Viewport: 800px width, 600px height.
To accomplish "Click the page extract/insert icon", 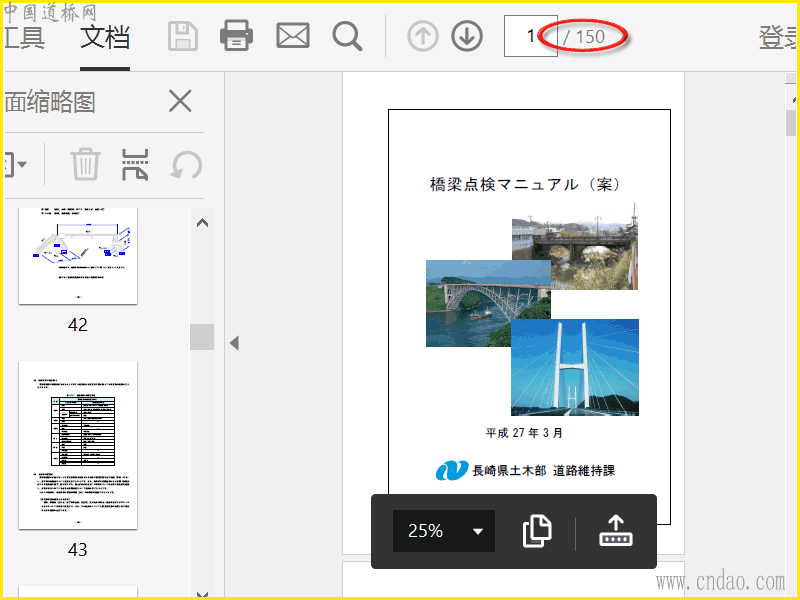I will pos(135,165).
